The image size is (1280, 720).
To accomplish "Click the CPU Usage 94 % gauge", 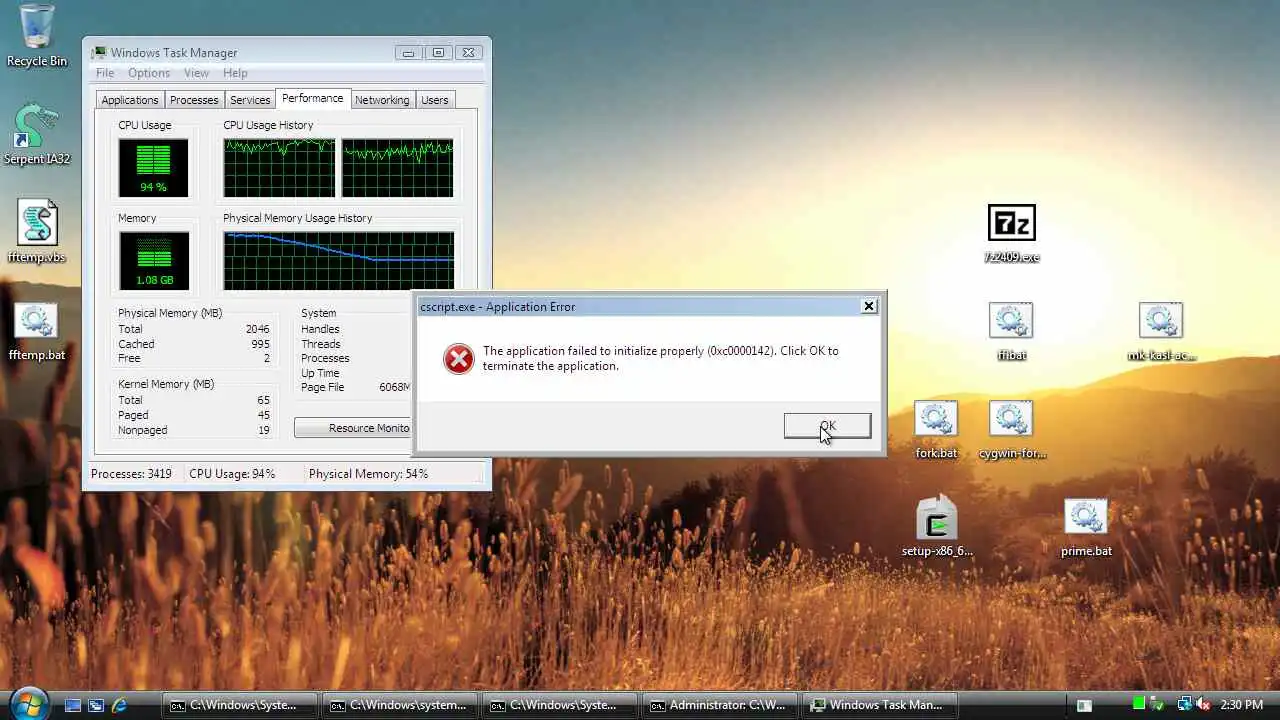I will pos(154,168).
